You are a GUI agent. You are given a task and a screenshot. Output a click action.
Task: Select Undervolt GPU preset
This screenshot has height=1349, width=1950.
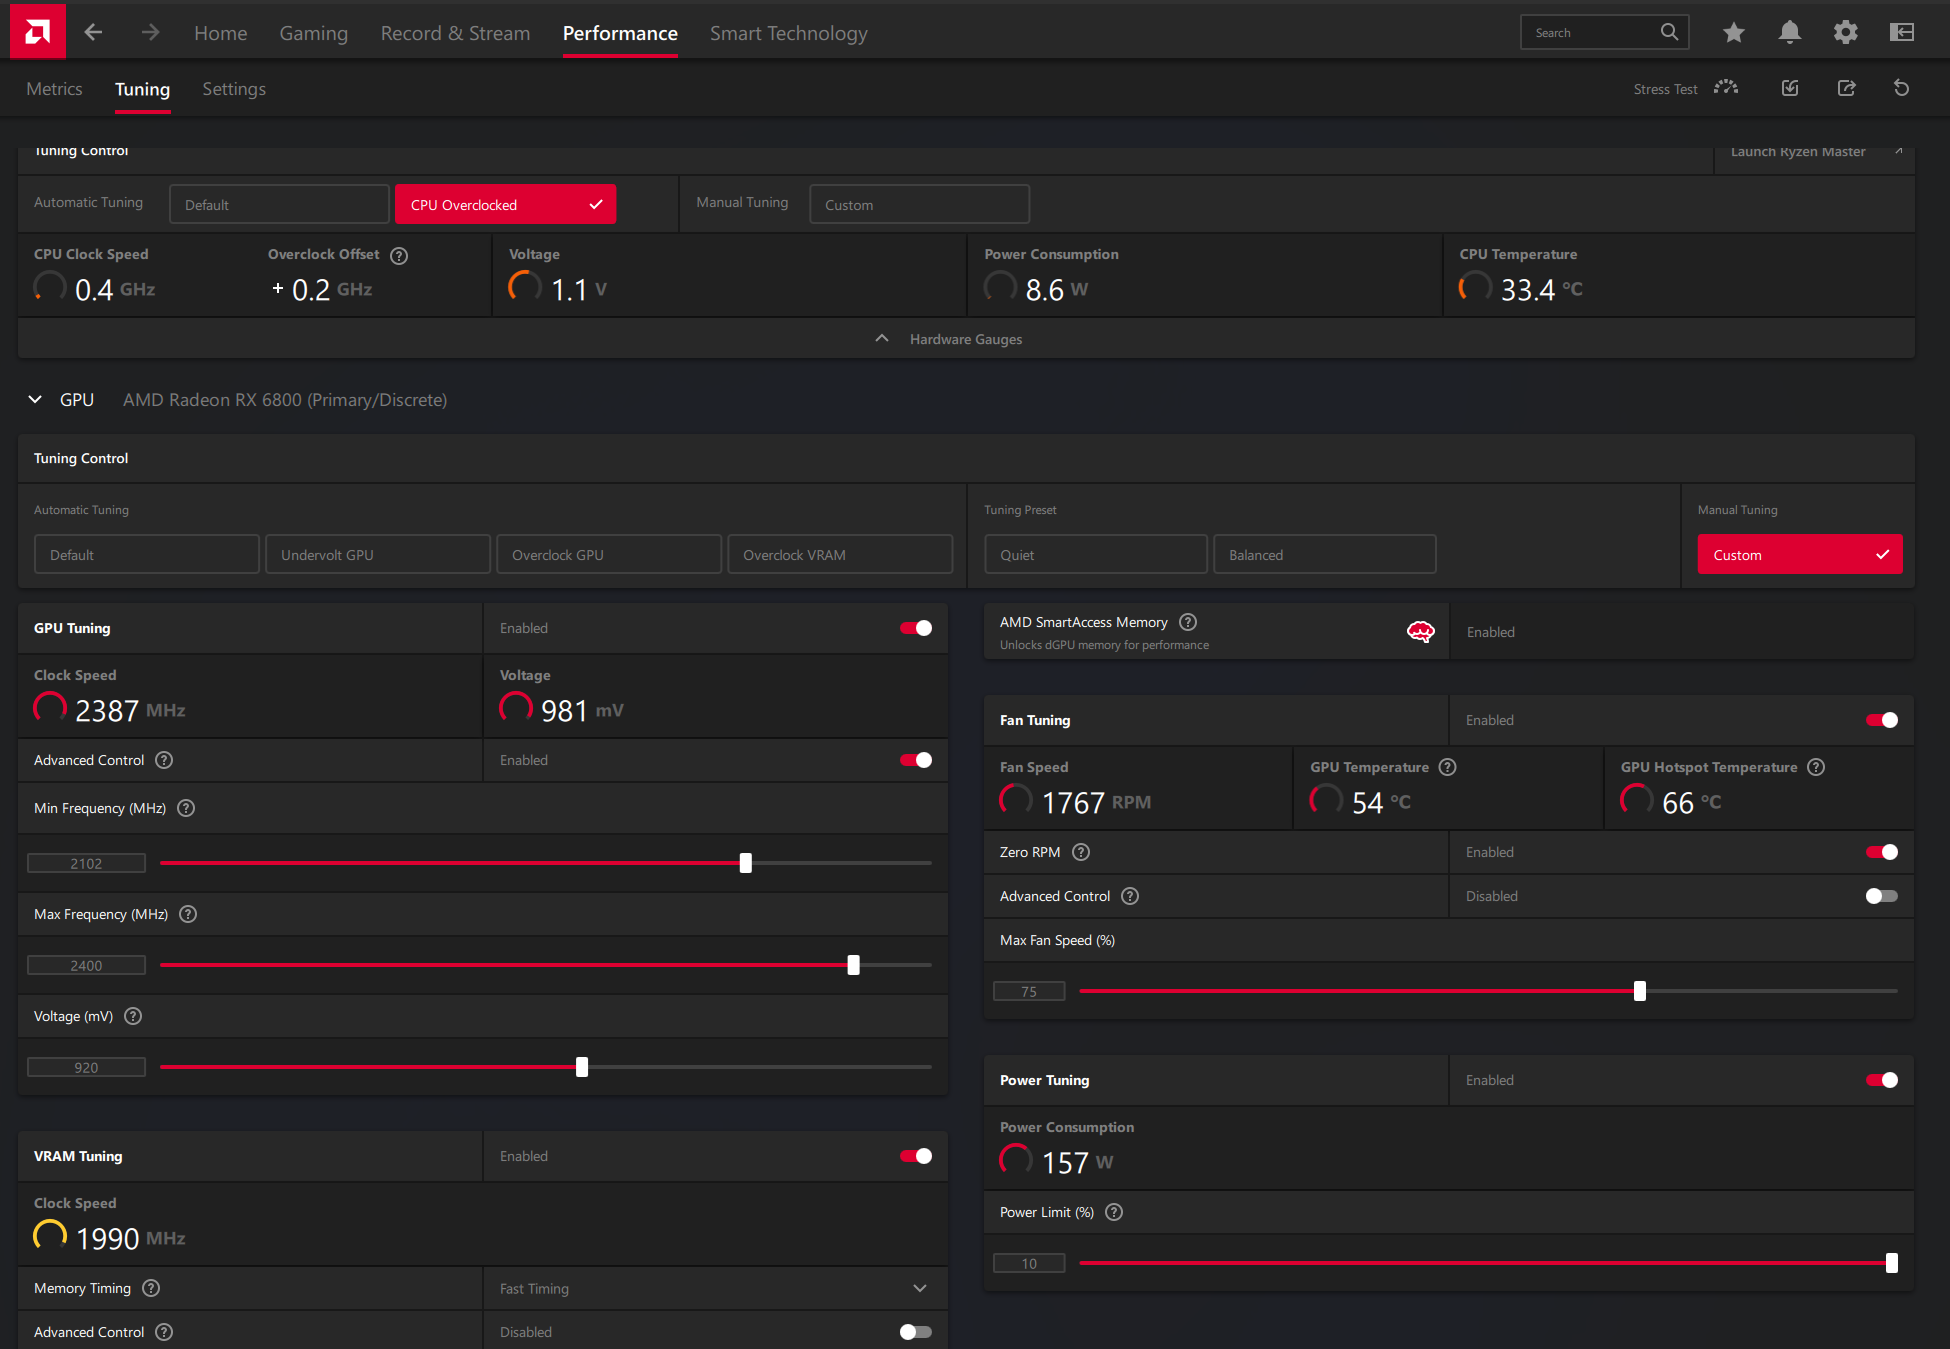378,554
